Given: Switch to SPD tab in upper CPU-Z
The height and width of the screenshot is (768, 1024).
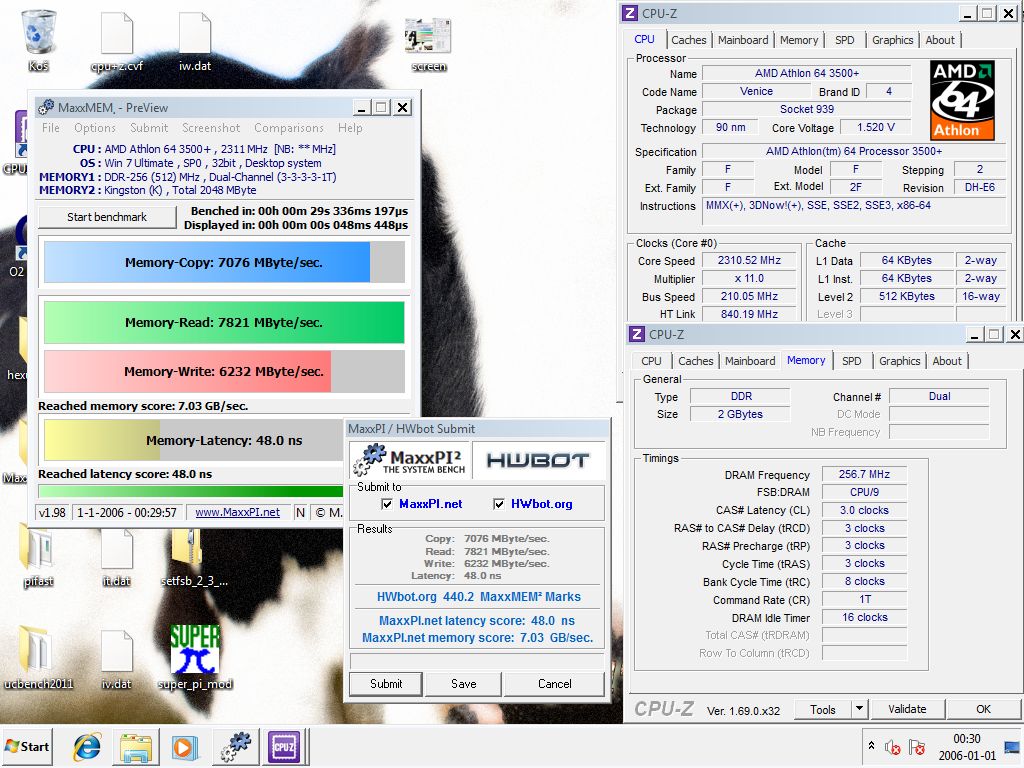Looking at the screenshot, I should coord(844,40).
